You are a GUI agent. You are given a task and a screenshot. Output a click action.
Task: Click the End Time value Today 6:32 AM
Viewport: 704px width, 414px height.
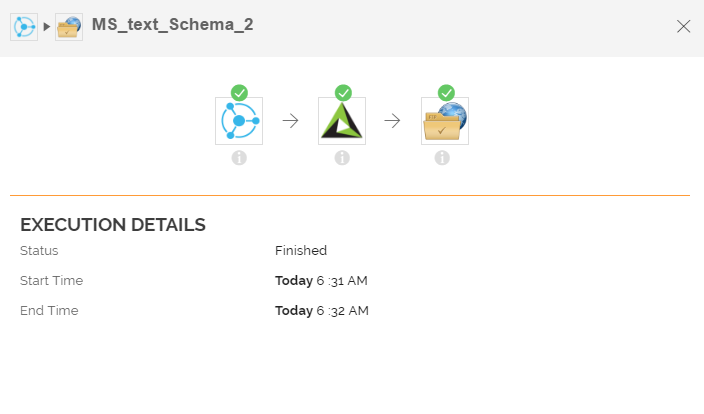pyautogui.click(x=322, y=311)
